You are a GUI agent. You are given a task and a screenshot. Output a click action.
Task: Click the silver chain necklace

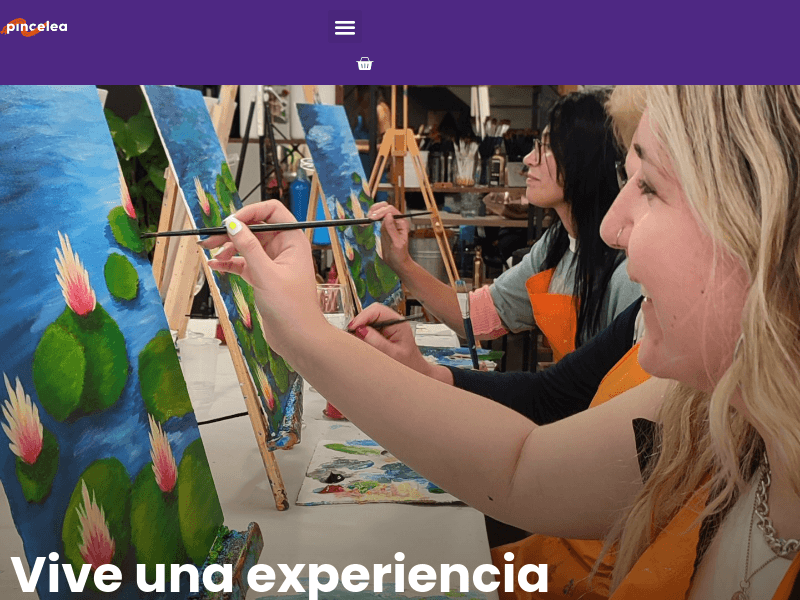(773, 515)
